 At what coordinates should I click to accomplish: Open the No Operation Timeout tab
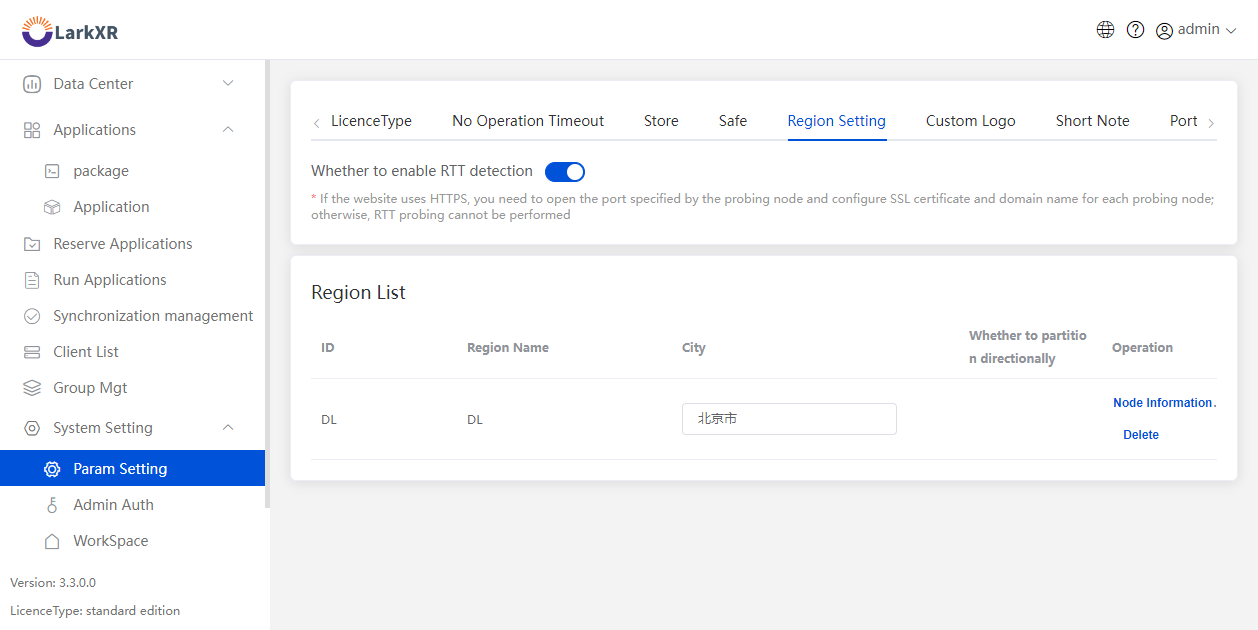pyautogui.click(x=528, y=121)
